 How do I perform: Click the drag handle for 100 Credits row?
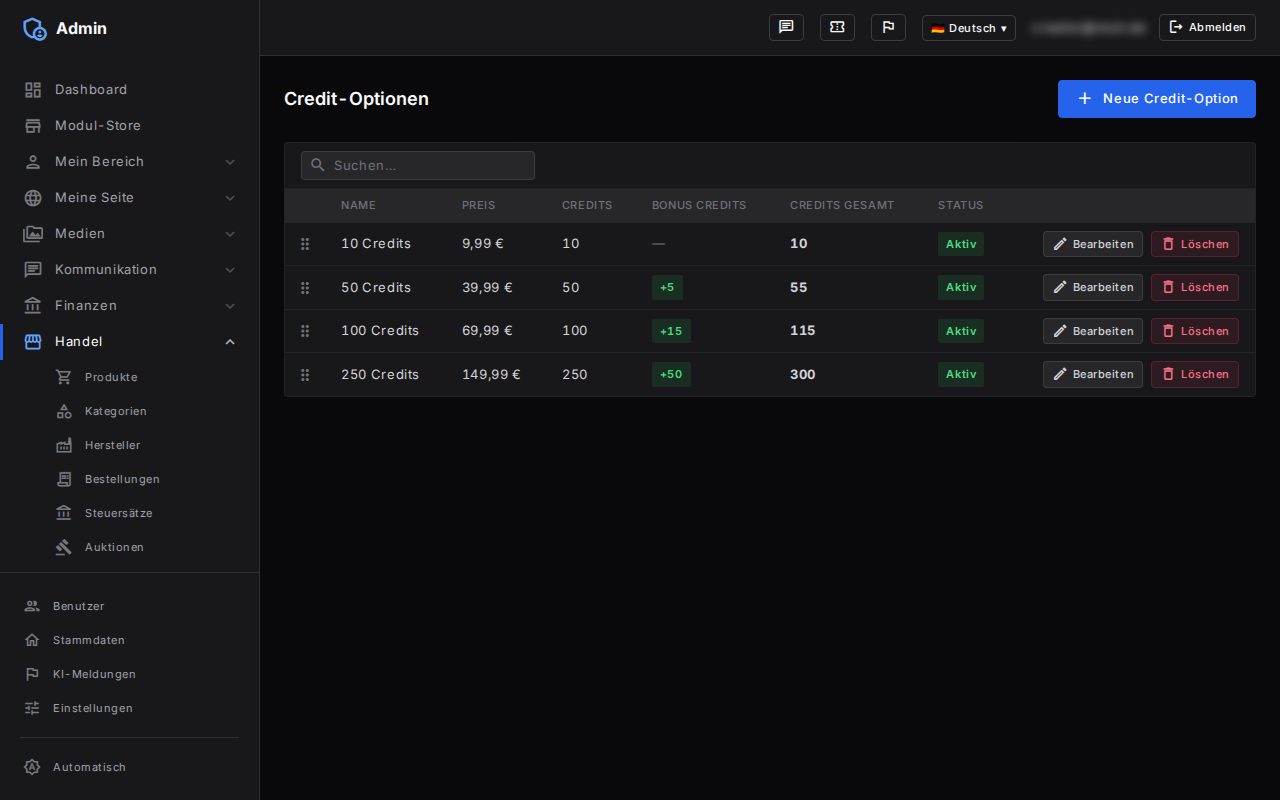(x=305, y=331)
